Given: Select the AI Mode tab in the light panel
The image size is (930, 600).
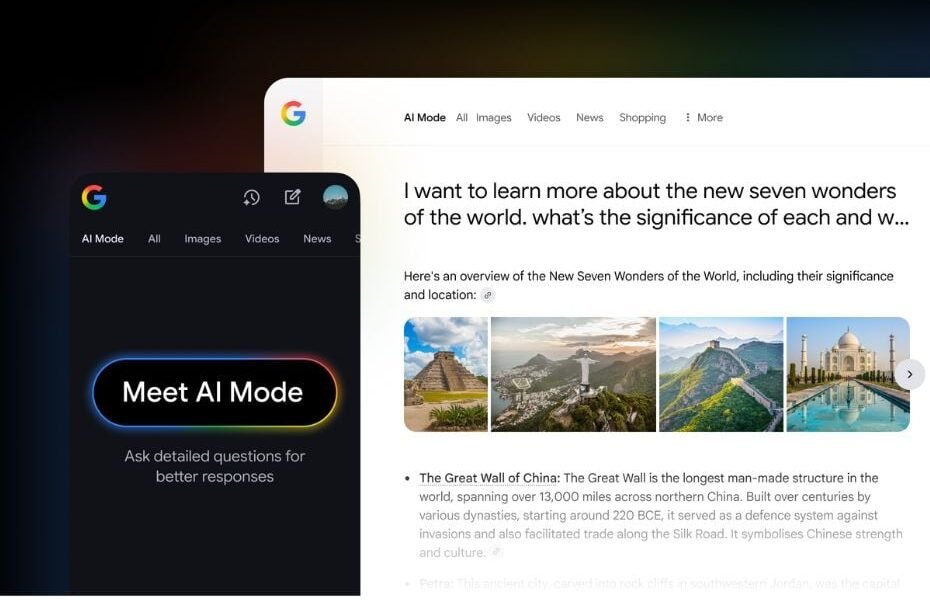Looking at the screenshot, I should pos(425,117).
